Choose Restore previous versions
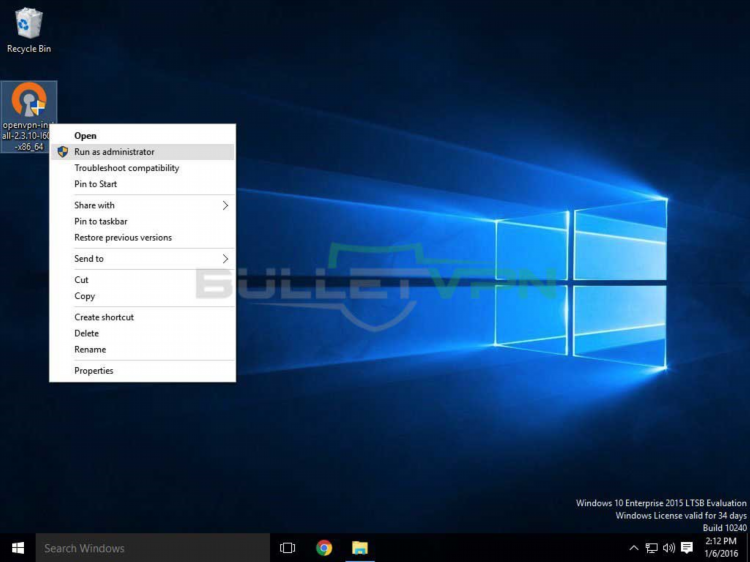The height and width of the screenshot is (562, 750). (142, 238)
